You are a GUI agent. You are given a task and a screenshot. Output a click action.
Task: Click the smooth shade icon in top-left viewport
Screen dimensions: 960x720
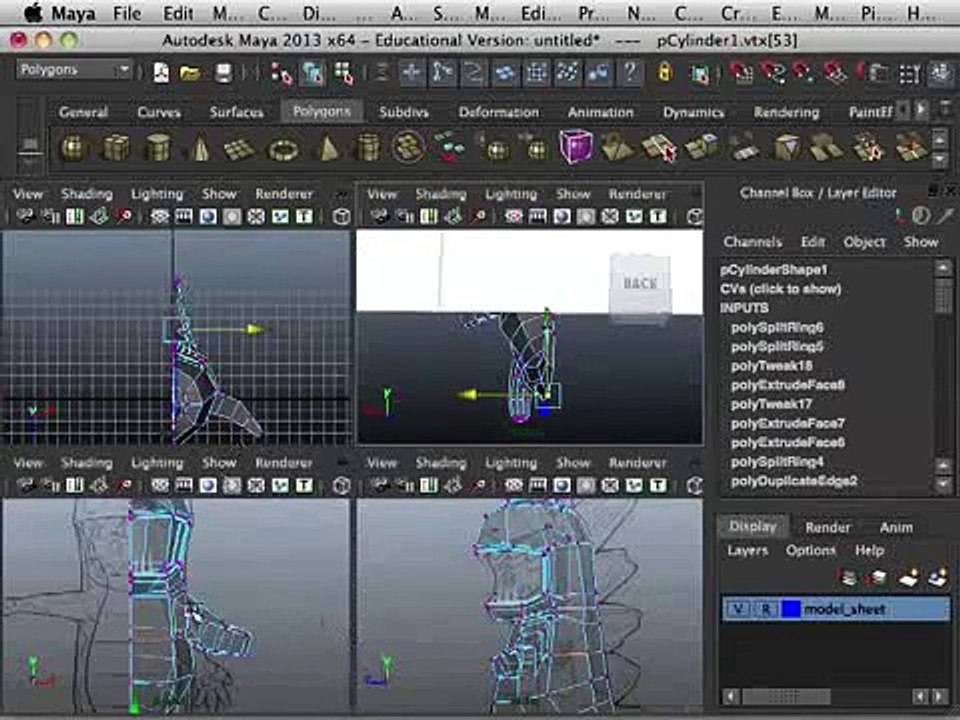pyautogui.click(x=208, y=216)
